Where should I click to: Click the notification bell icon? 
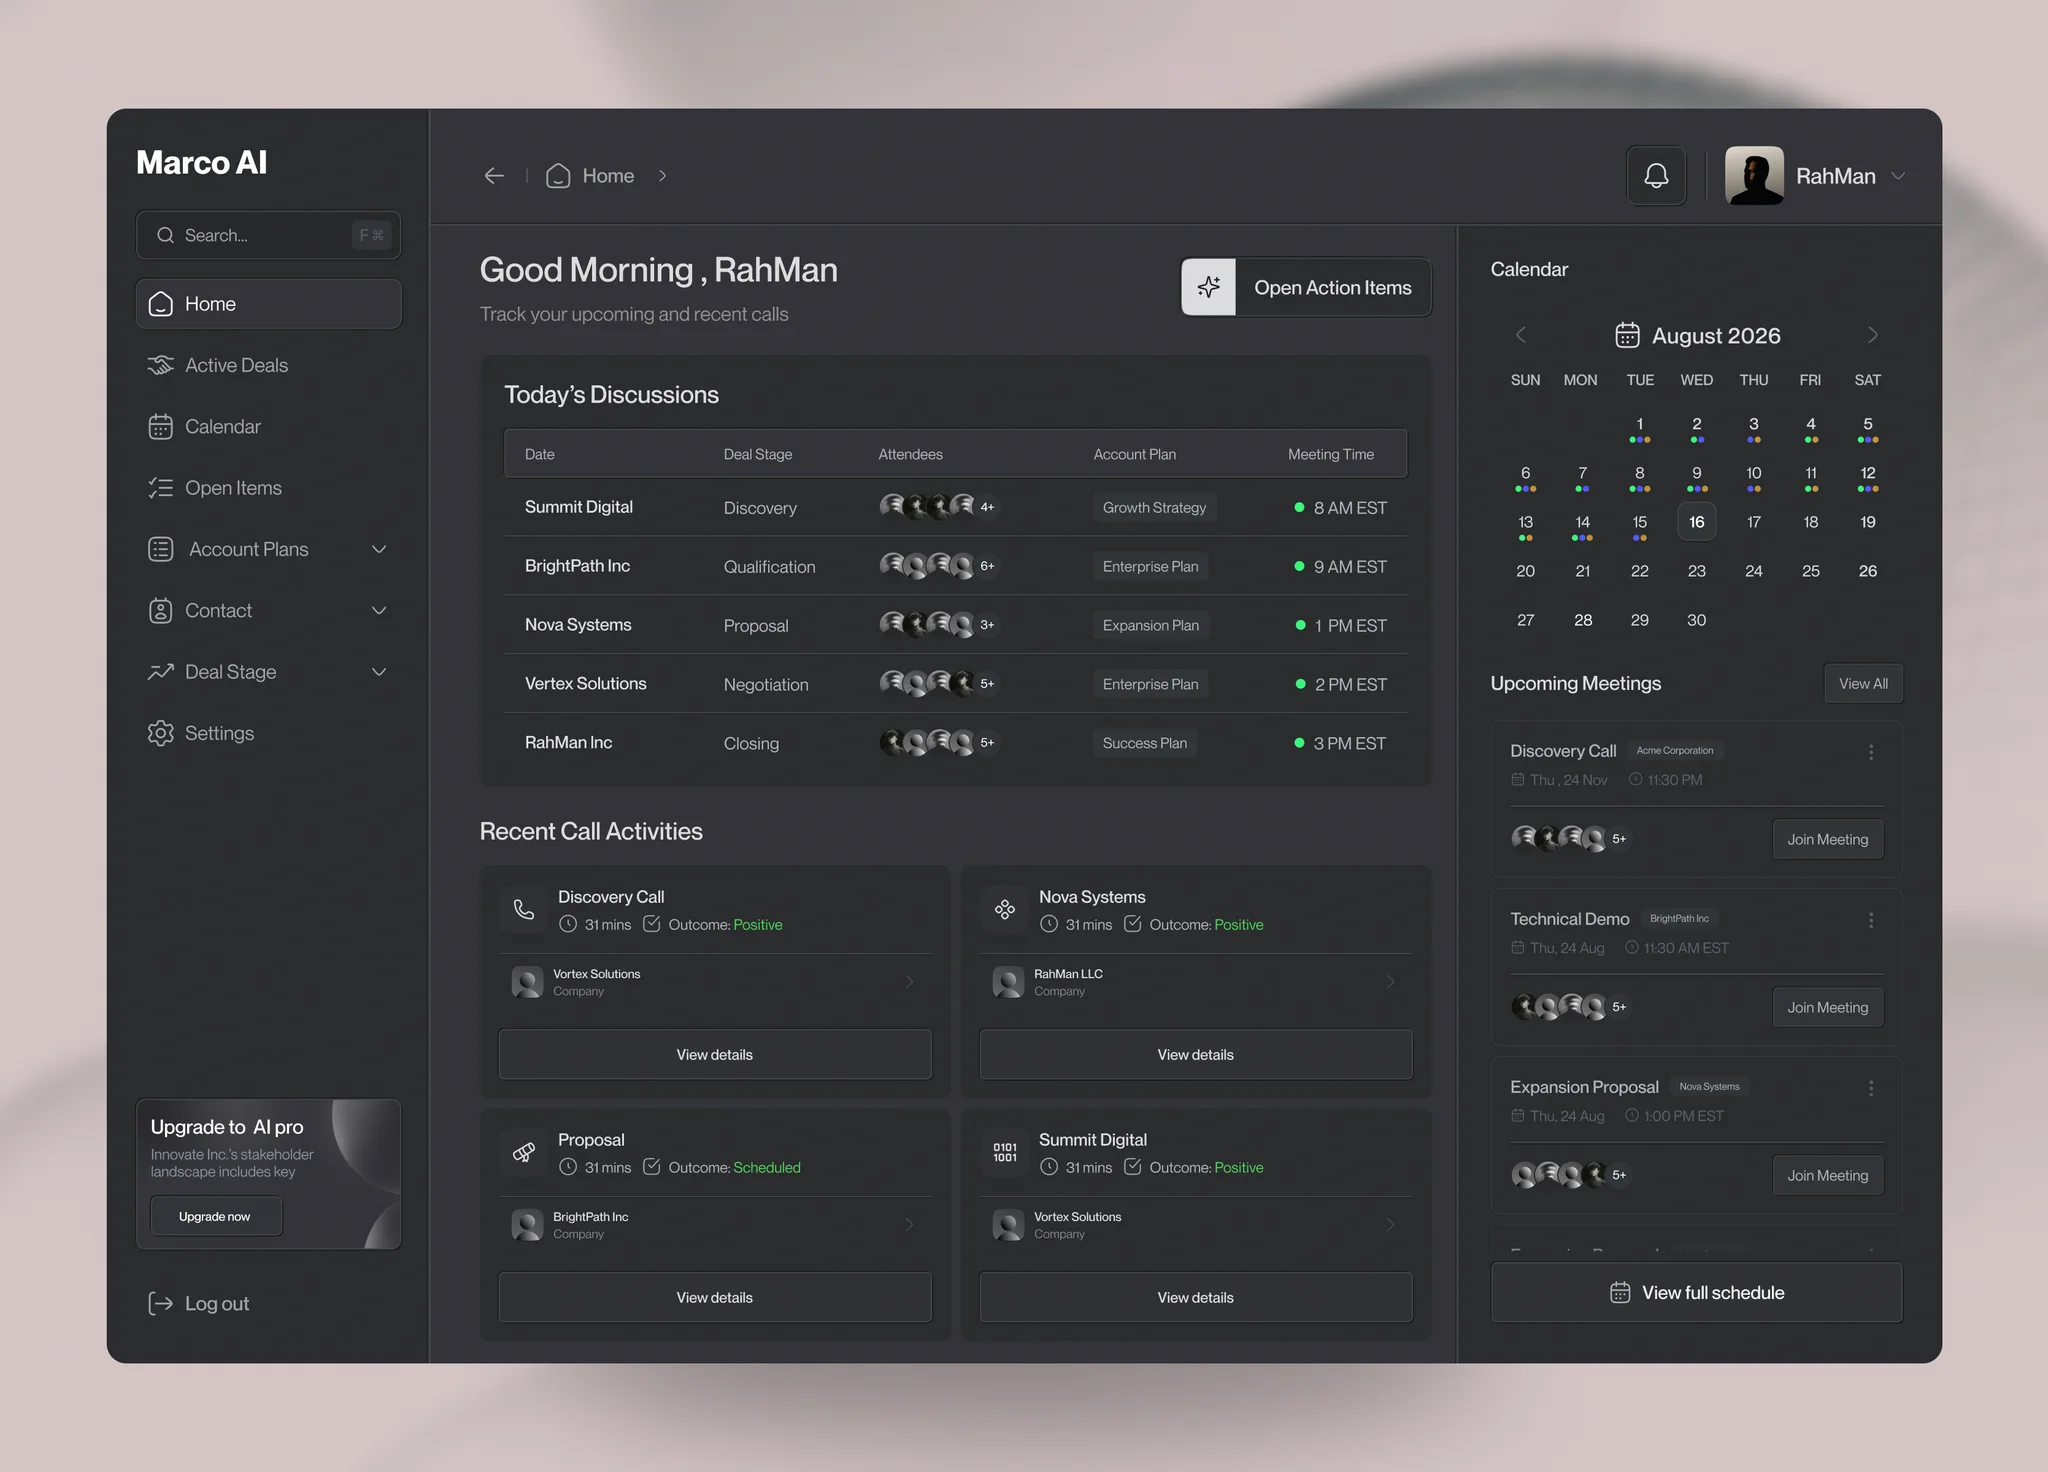click(x=1656, y=176)
